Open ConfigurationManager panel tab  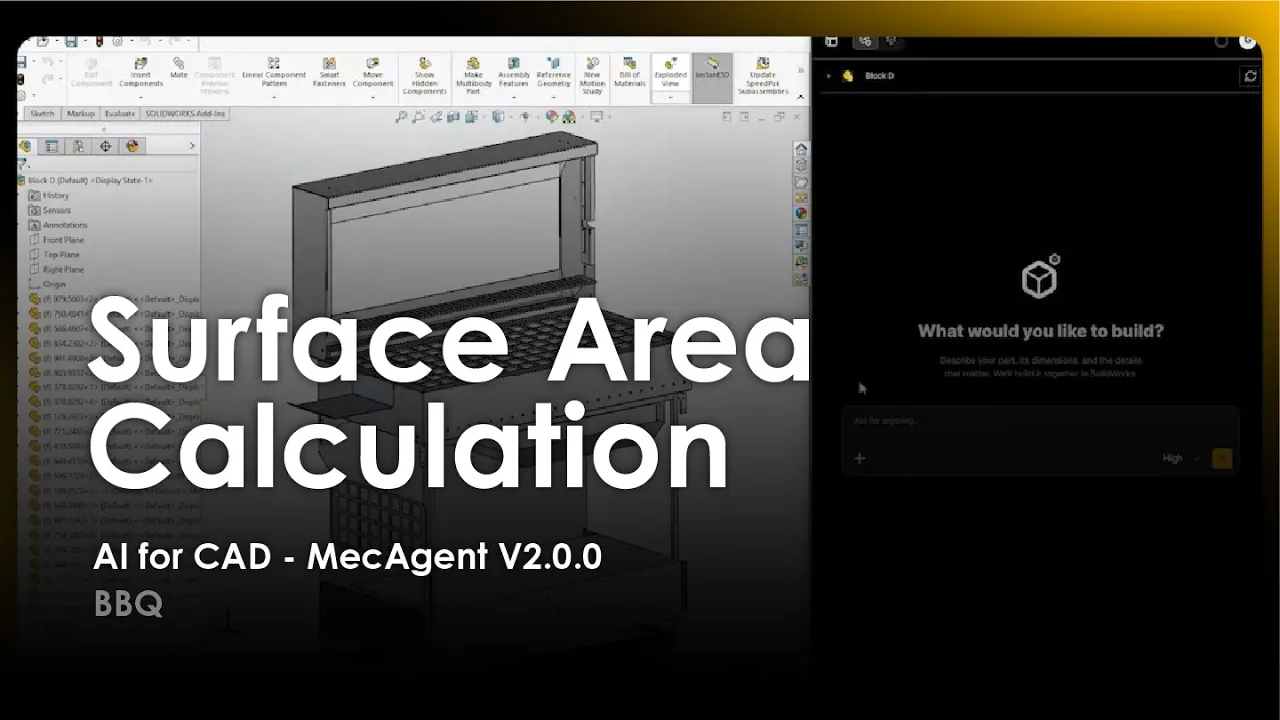click(x=79, y=146)
